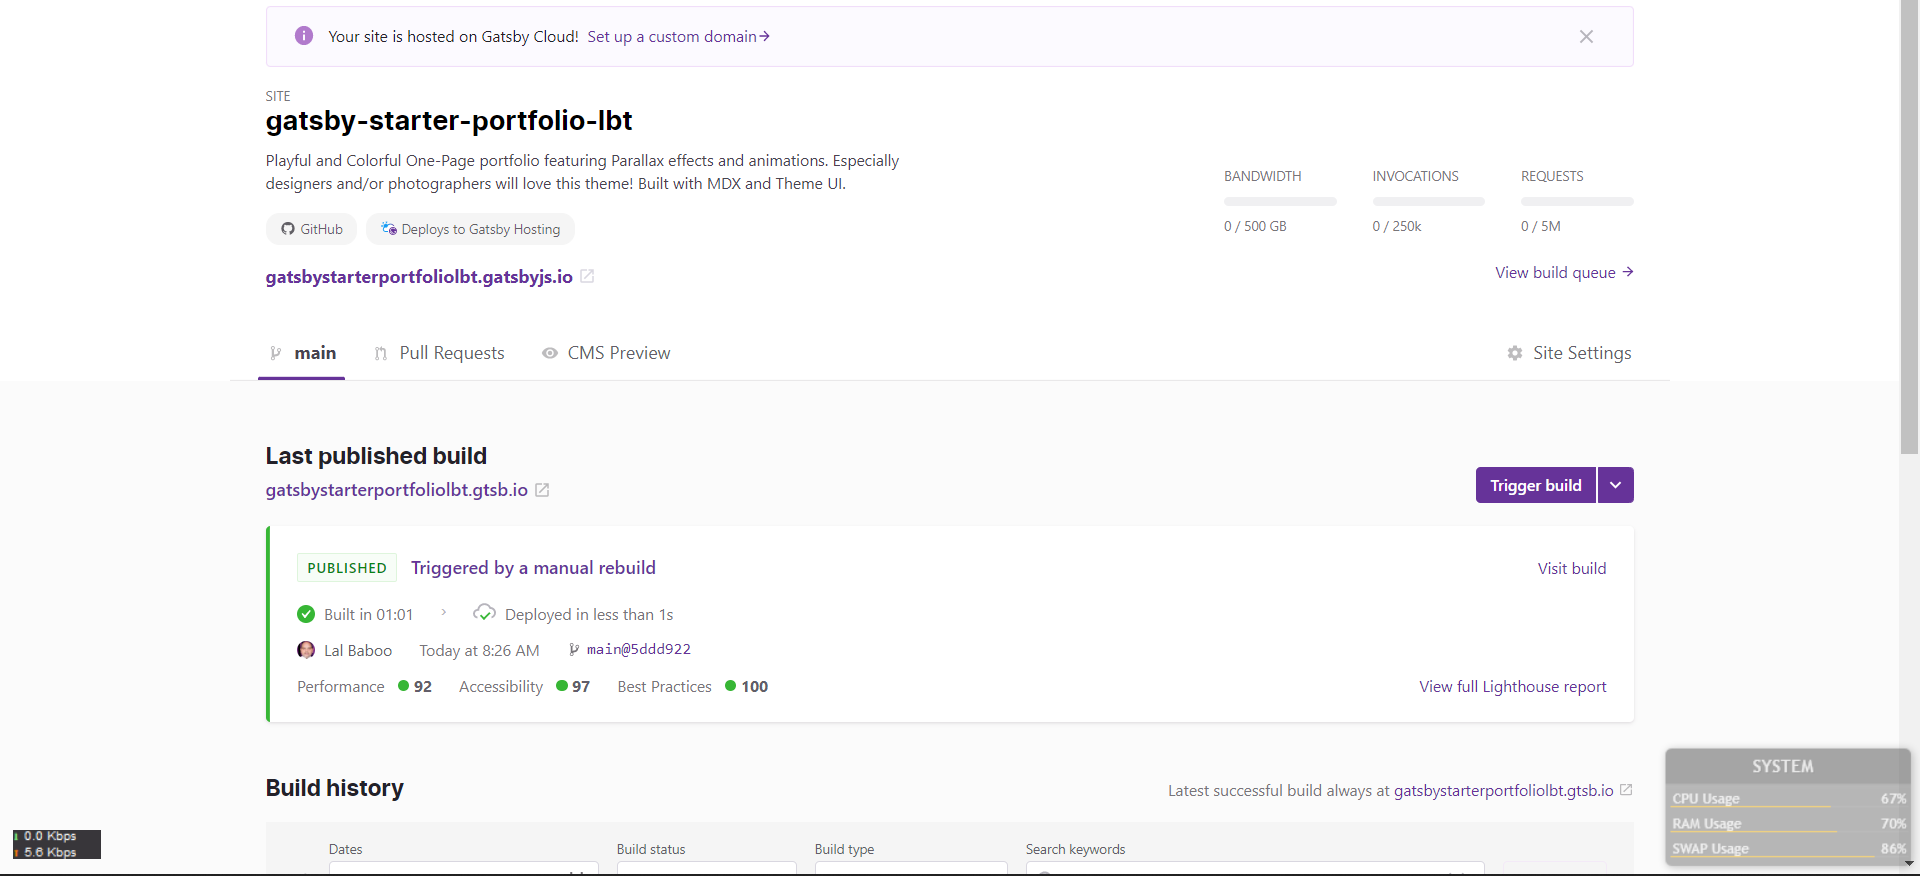
Task: Switch to the CMS Preview tab
Action: pos(606,353)
